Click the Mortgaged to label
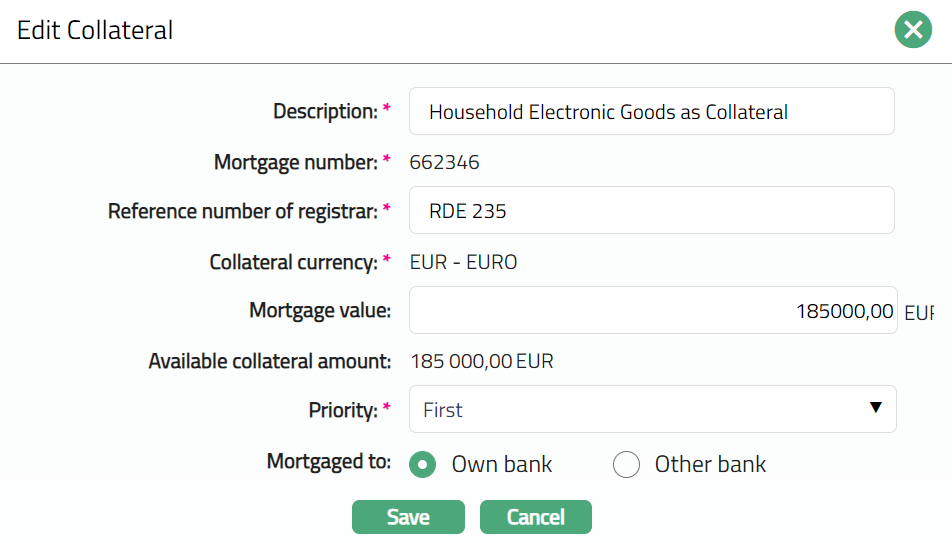Viewport: 952px width, 543px height. pyautogui.click(x=328, y=461)
